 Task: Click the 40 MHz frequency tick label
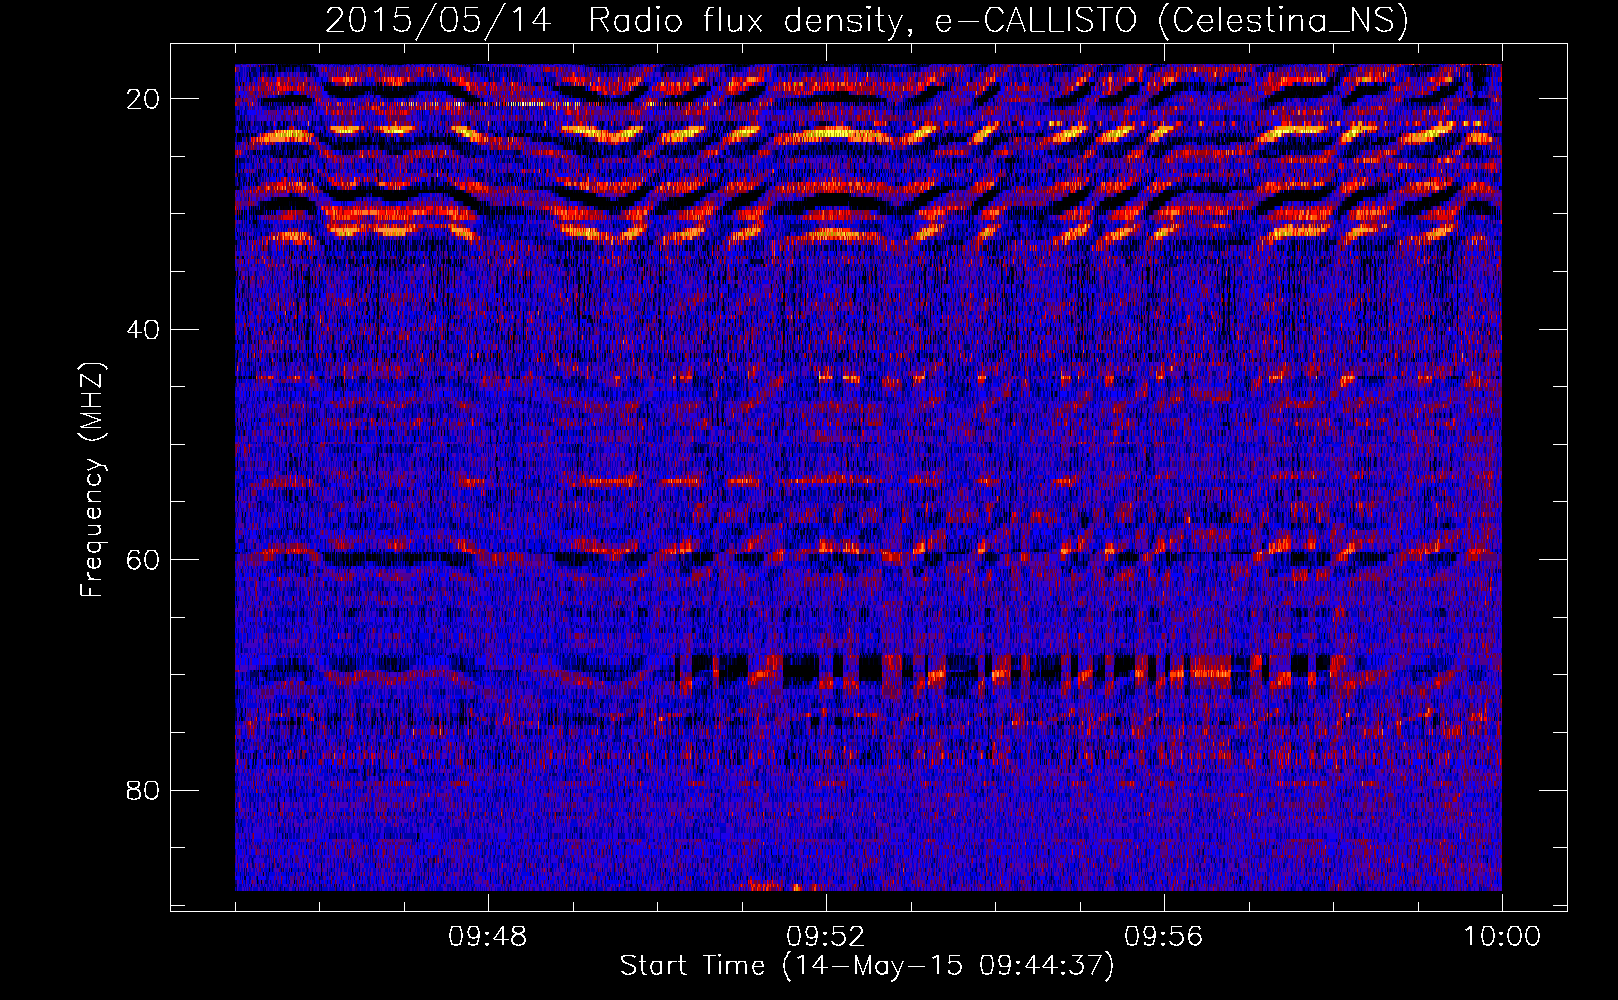coord(144,329)
